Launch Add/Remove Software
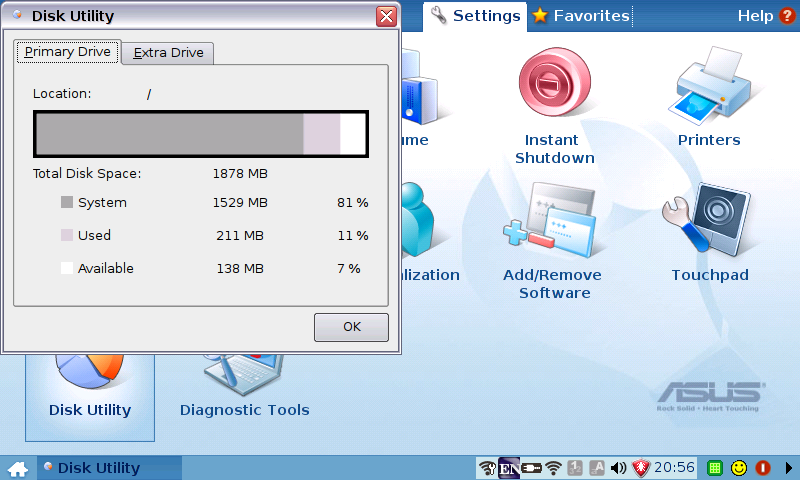This screenshot has width=800, height=480. [x=551, y=220]
